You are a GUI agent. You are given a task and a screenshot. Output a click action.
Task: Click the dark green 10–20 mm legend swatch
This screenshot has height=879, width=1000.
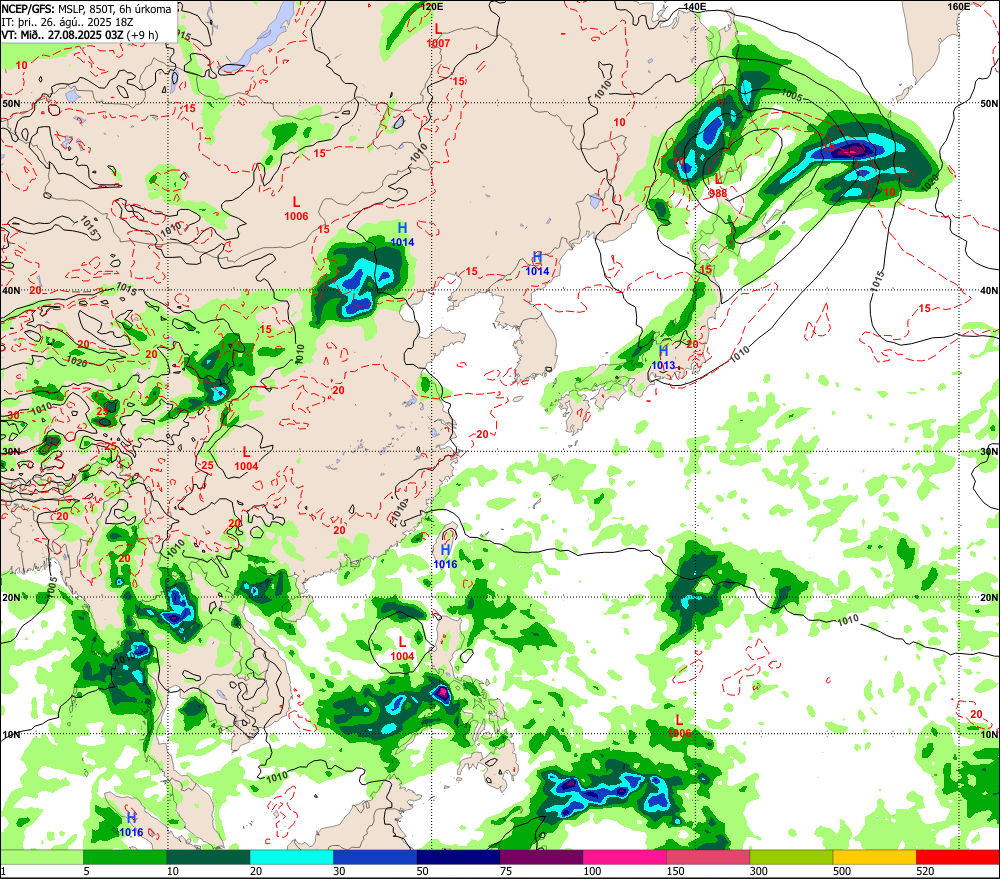(x=209, y=857)
